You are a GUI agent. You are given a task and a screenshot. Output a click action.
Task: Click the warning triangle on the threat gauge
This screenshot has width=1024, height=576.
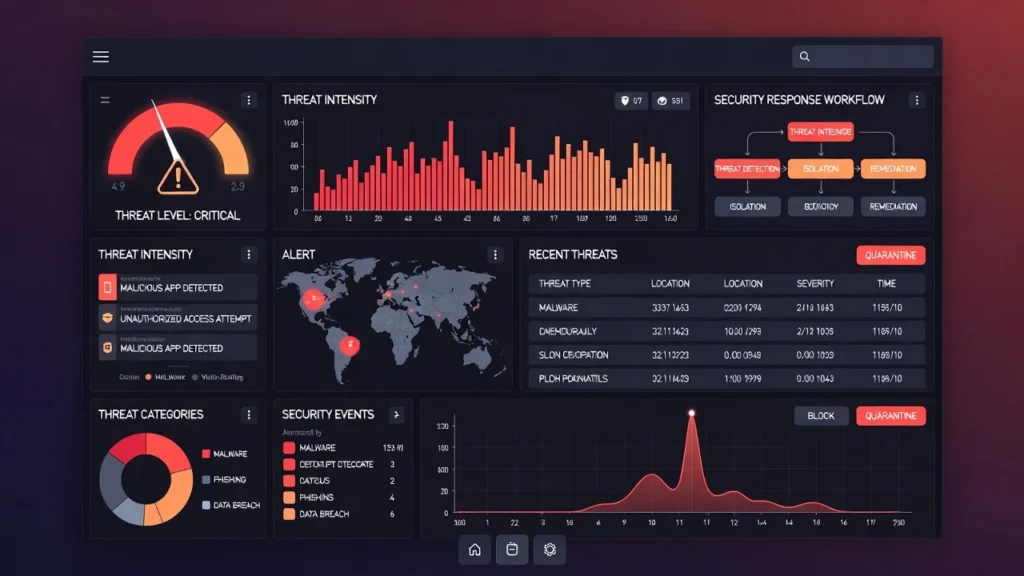point(178,178)
